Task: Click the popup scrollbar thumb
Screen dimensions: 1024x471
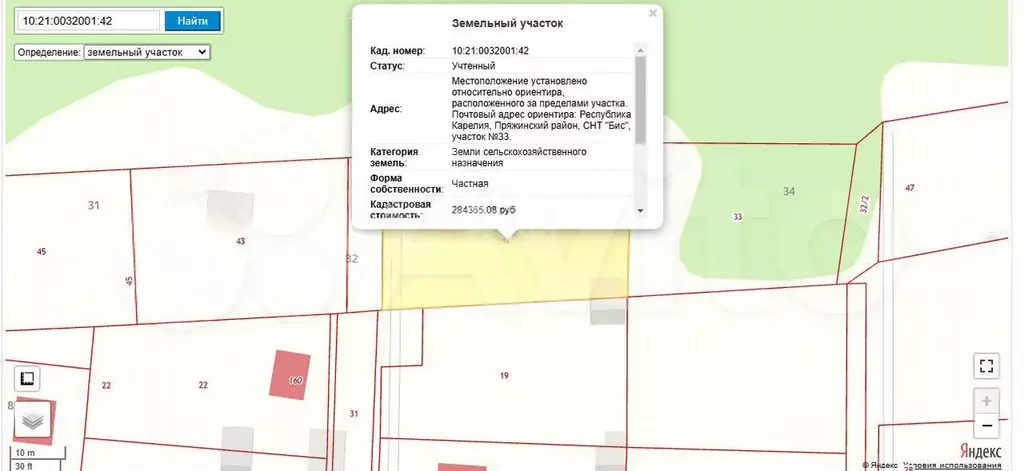Action: (x=640, y=100)
